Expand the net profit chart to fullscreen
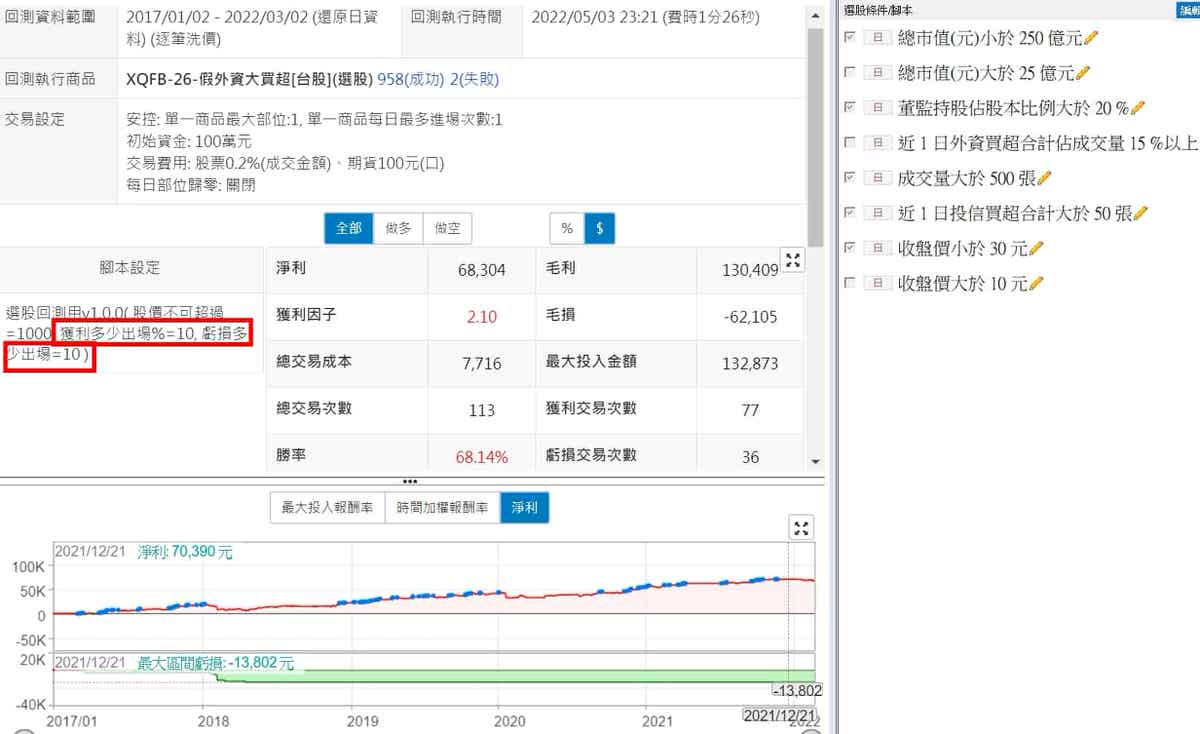 [801, 528]
